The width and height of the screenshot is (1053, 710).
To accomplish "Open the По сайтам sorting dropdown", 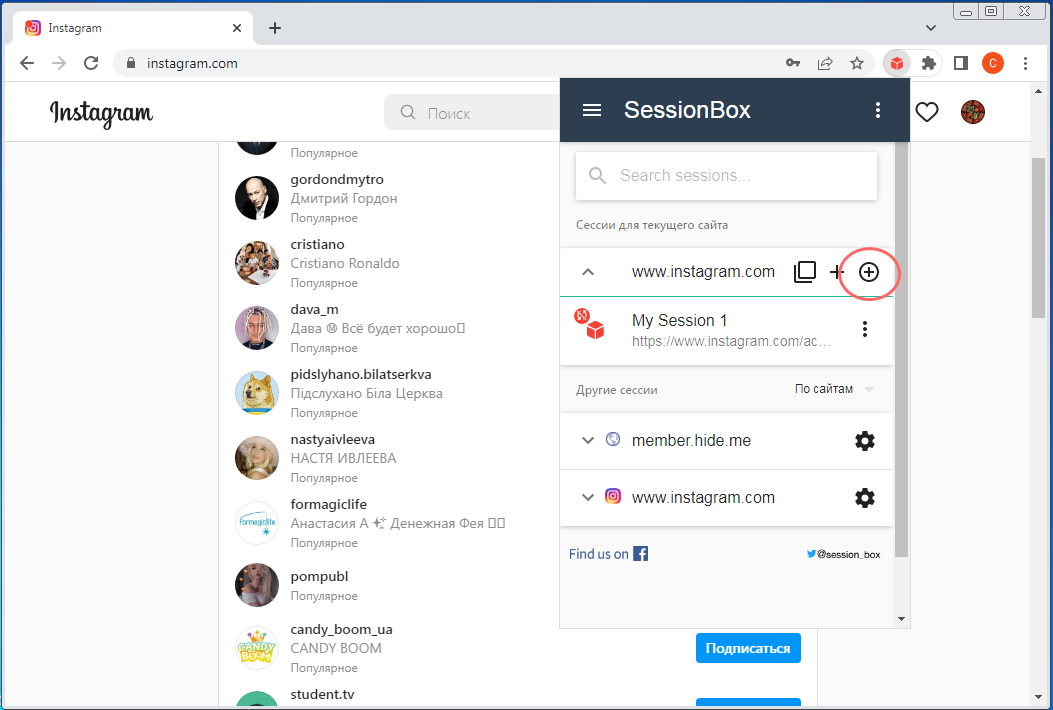I will [834, 390].
